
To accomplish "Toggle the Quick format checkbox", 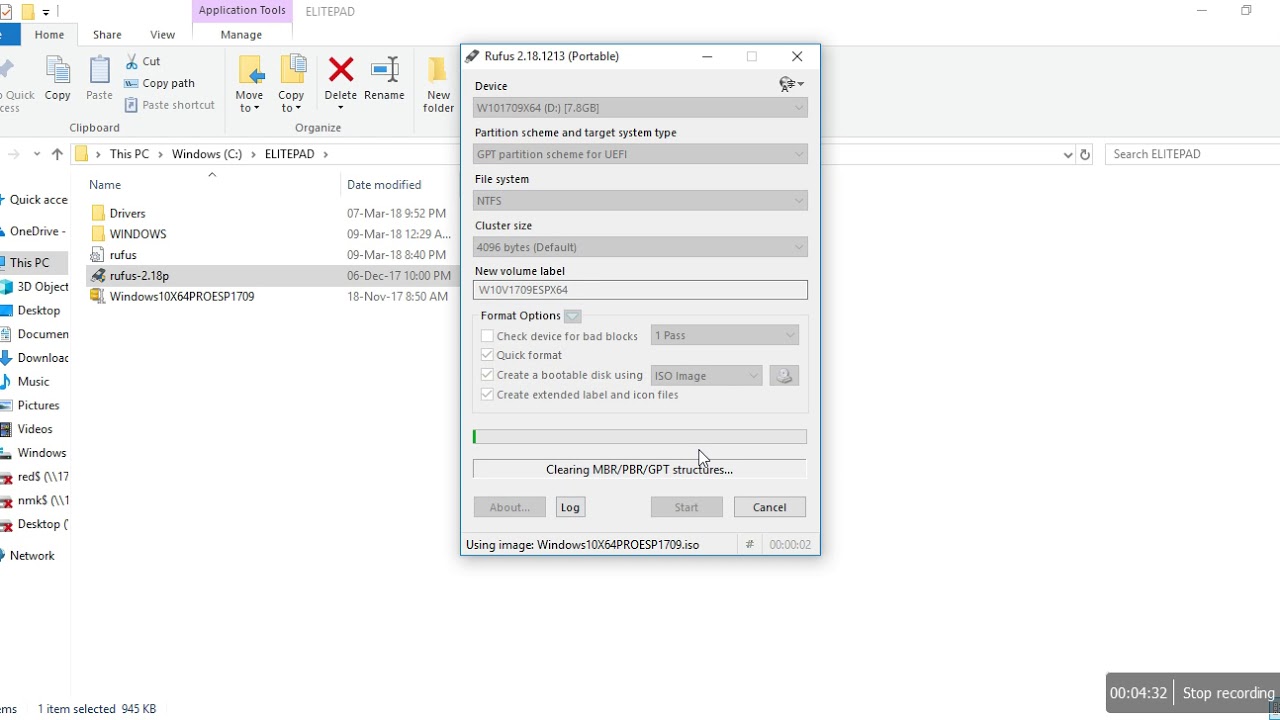I will tap(487, 355).
